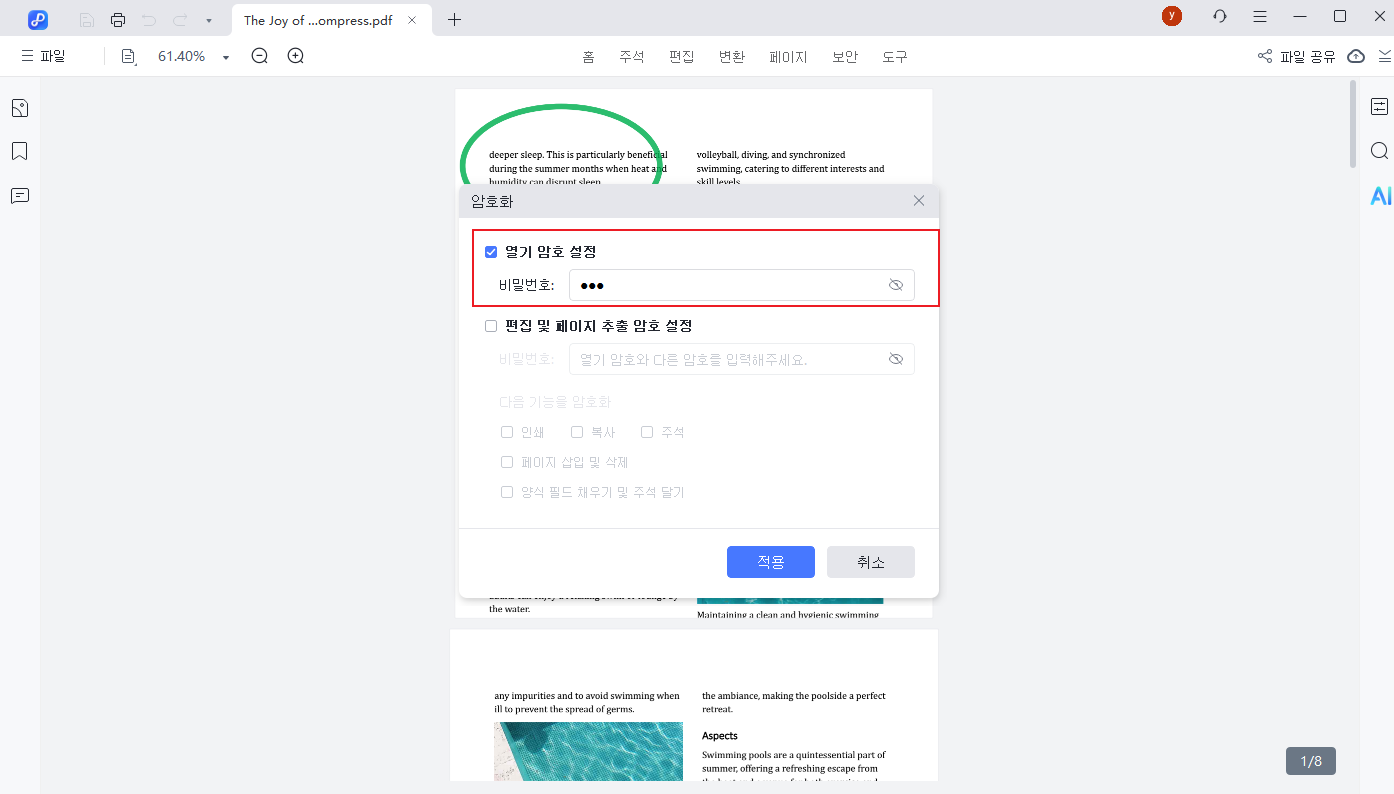Screen dimensions: 1394x794
Task: Cancel the dialog with 취소 button
Action: [870, 561]
